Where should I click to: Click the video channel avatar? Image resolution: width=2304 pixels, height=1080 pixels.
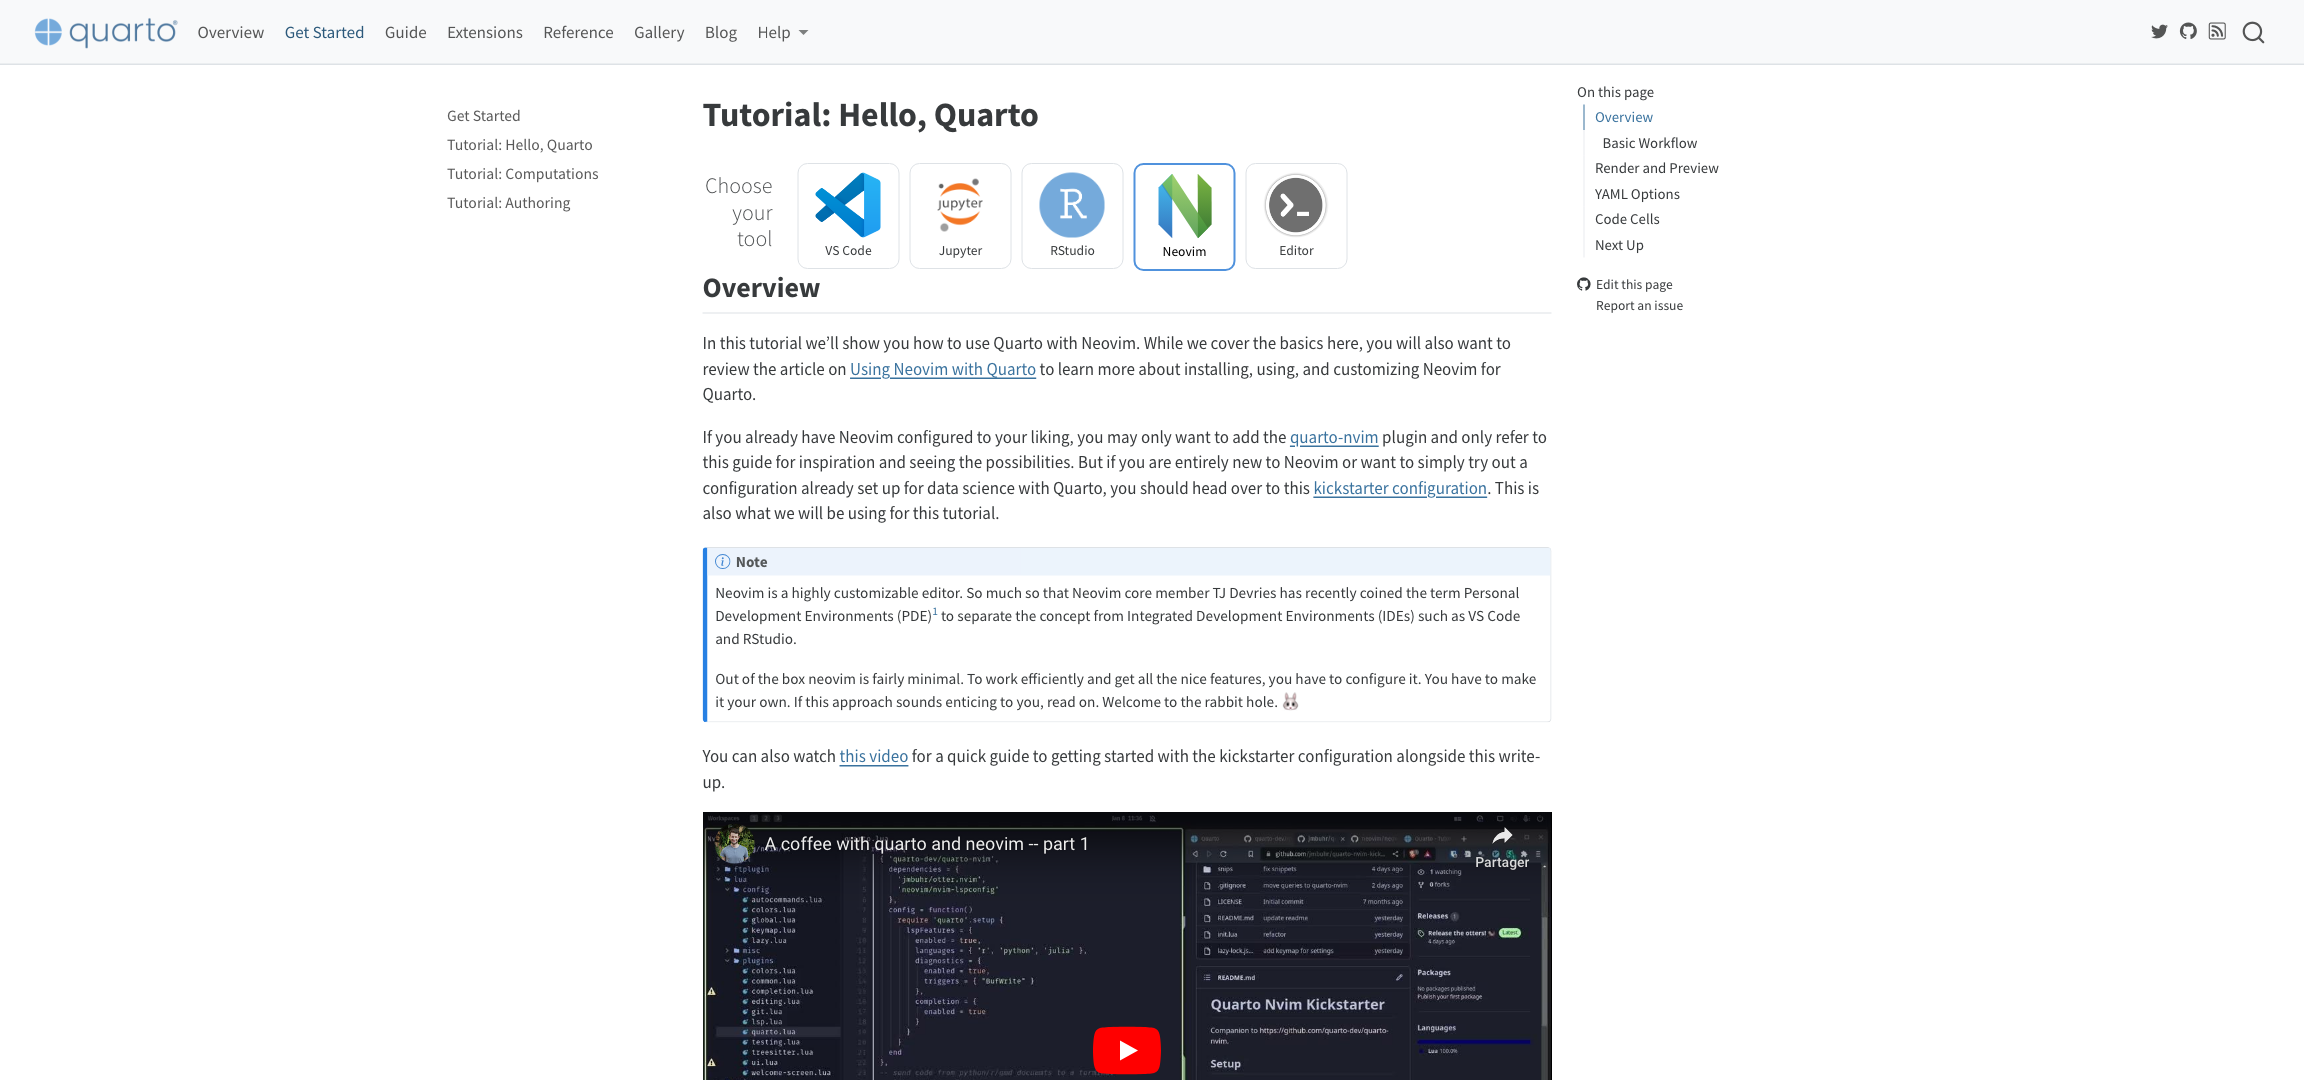coord(734,844)
